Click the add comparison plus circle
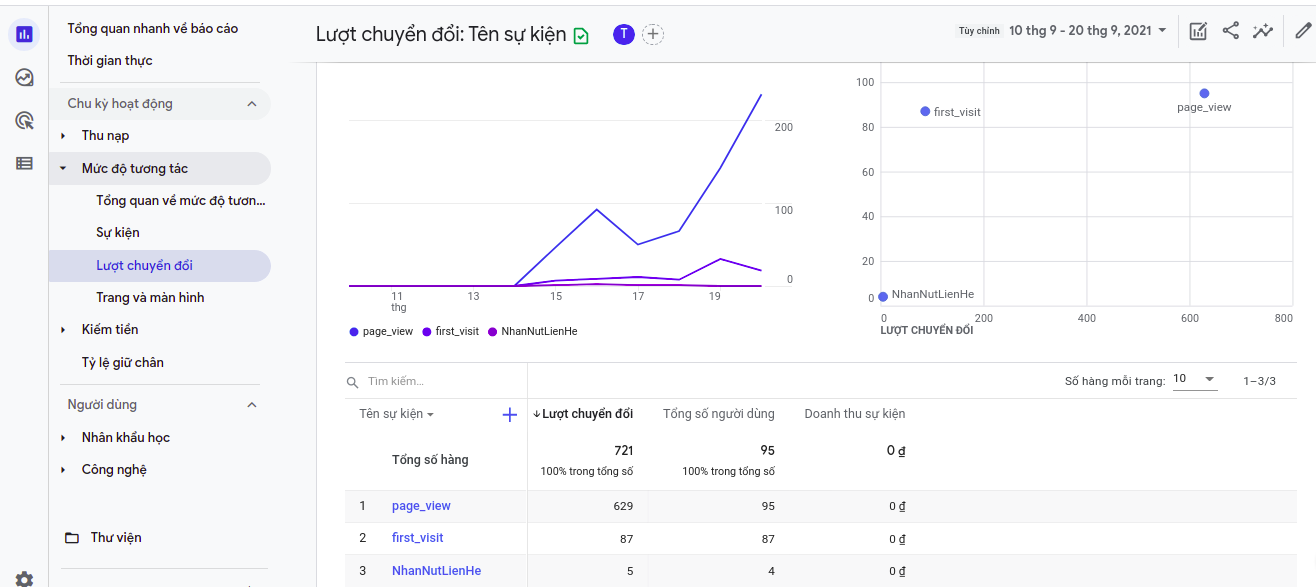This screenshot has width=1316, height=587. pyautogui.click(x=653, y=35)
